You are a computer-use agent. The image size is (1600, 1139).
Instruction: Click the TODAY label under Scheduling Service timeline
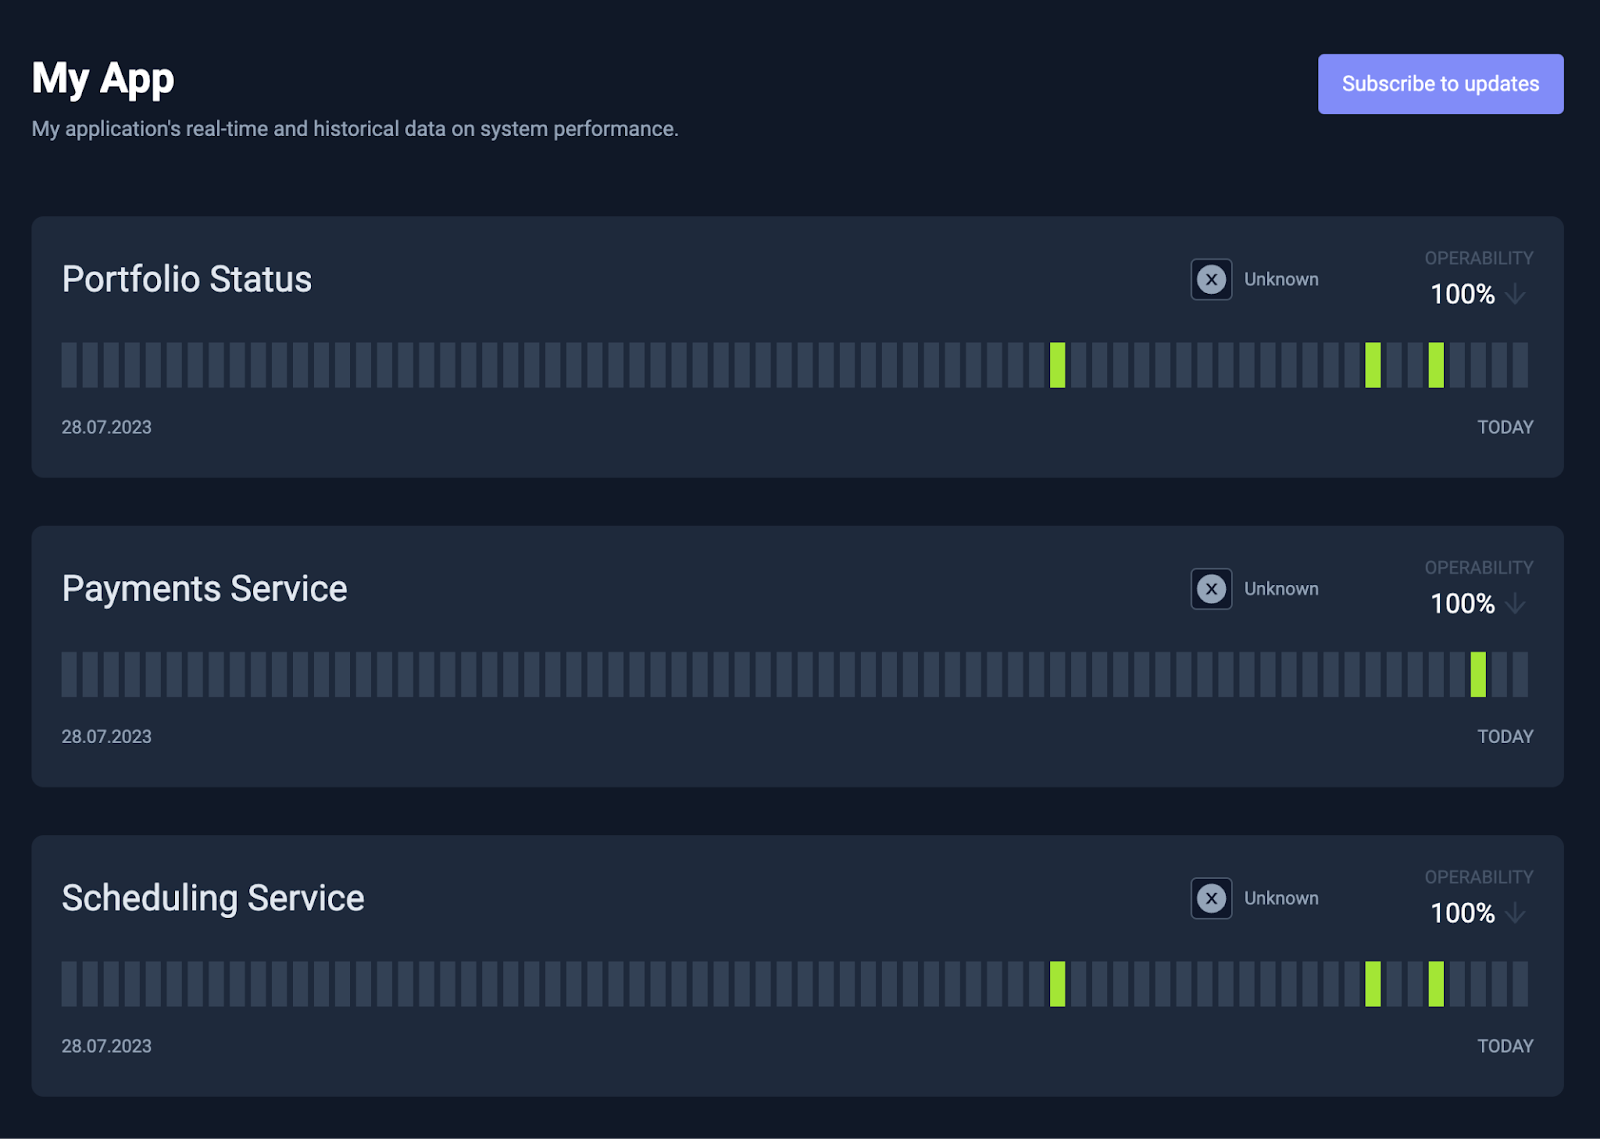pos(1505,1046)
